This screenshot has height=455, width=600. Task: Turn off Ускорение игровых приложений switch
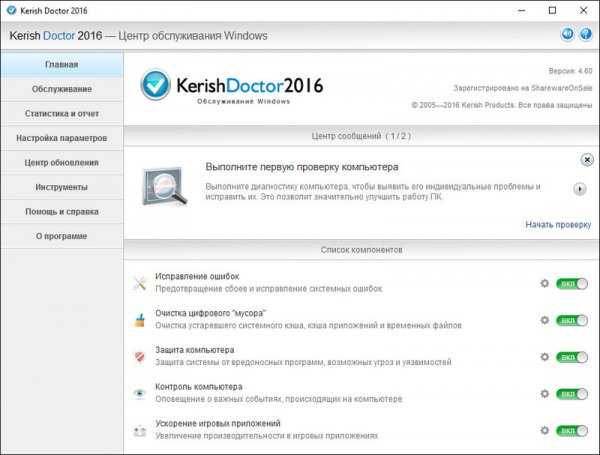click(572, 431)
